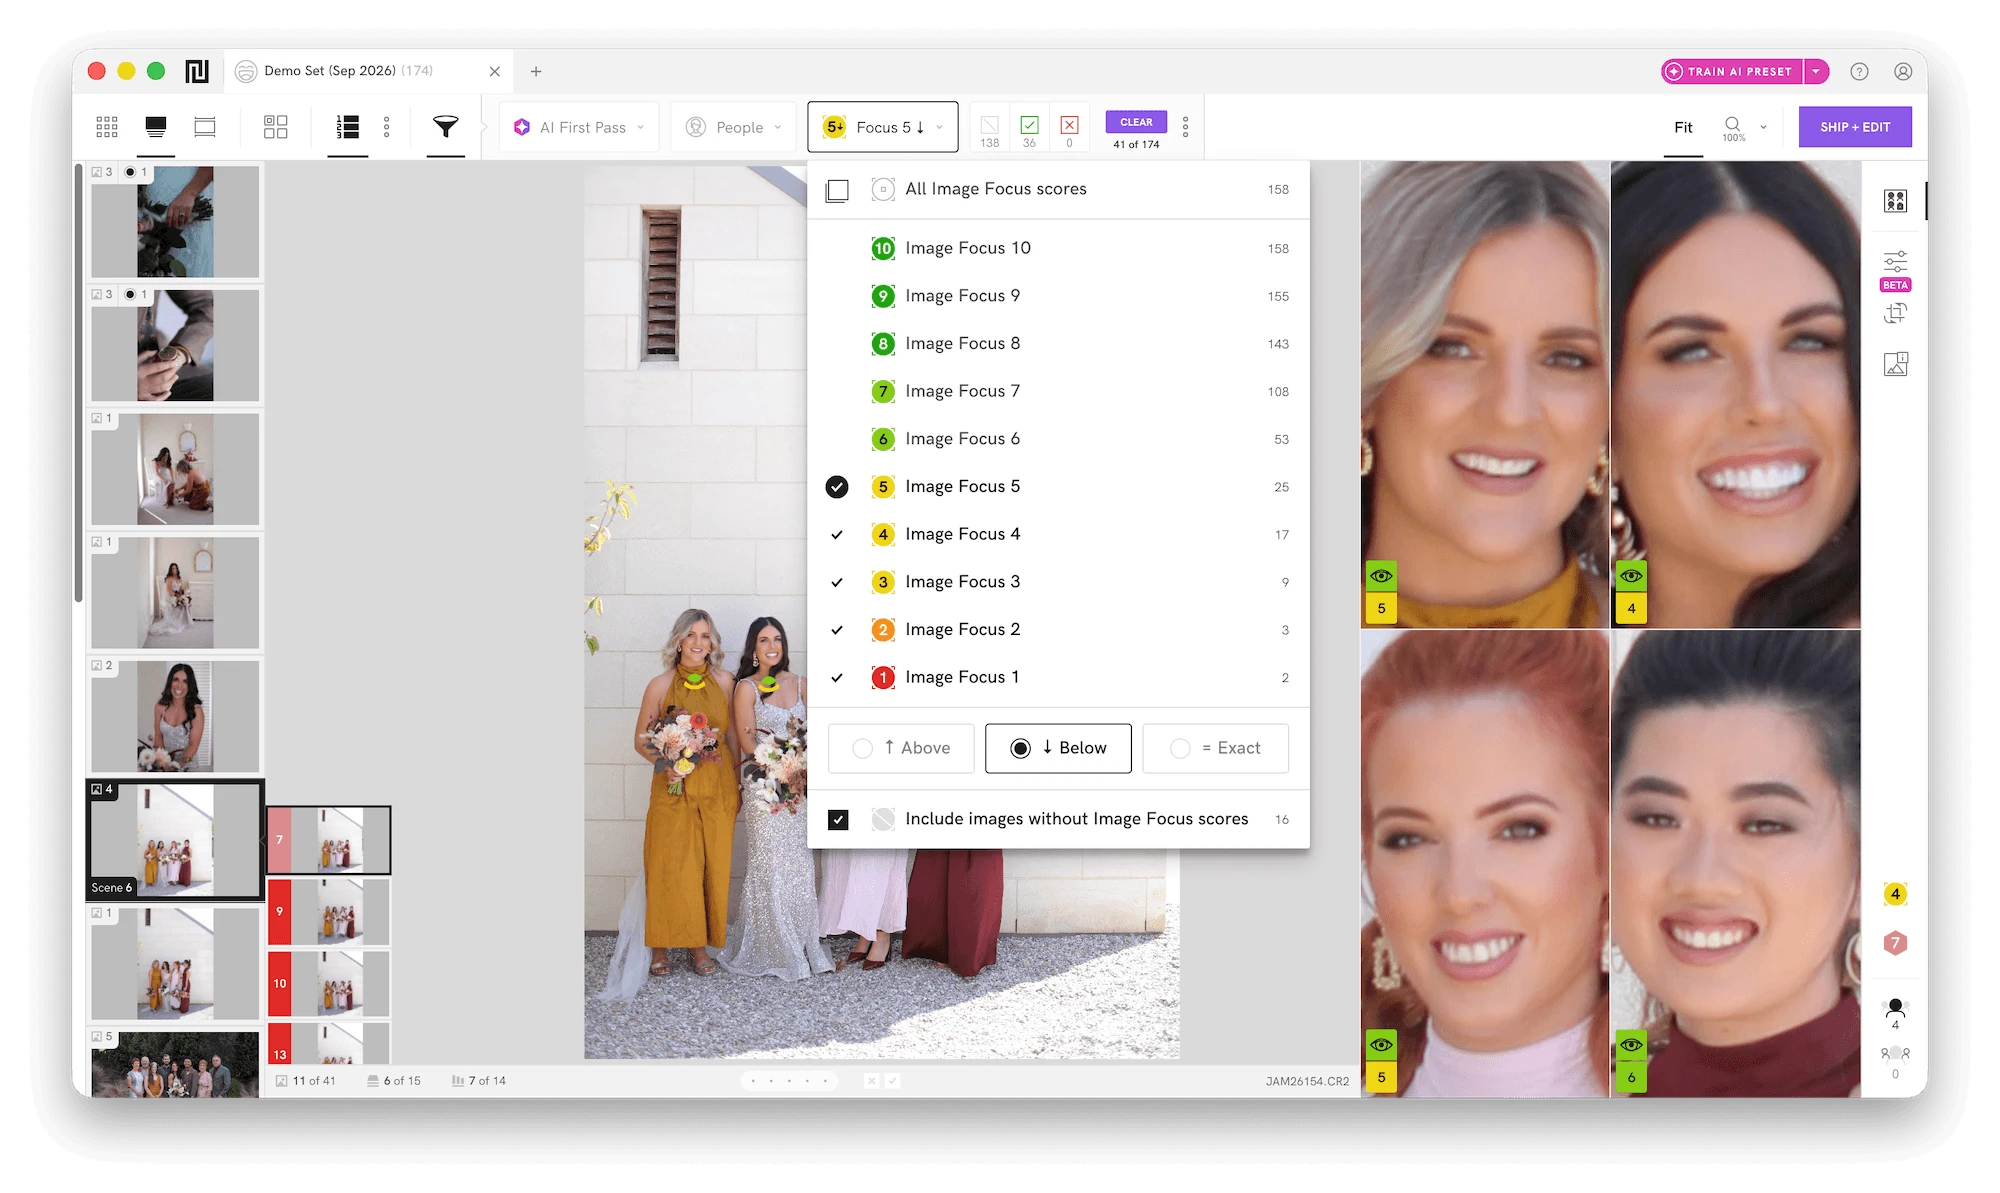Open filter bar more options menu

point(1186,127)
